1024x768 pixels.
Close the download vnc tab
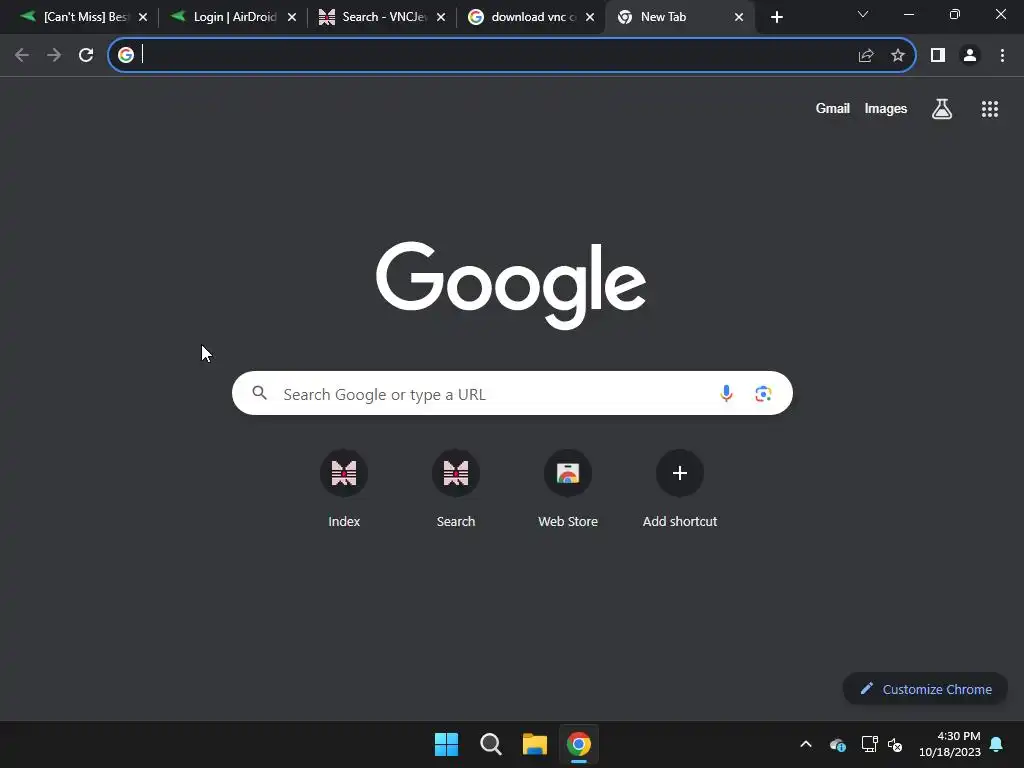click(x=590, y=18)
